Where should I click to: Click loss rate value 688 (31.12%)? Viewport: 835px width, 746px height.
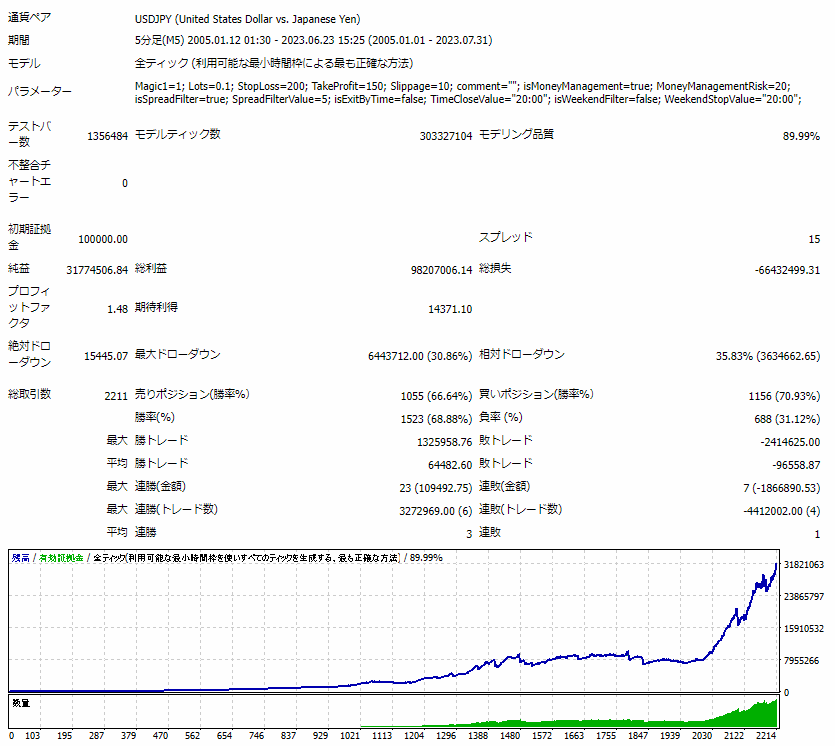pyautogui.click(x=787, y=420)
